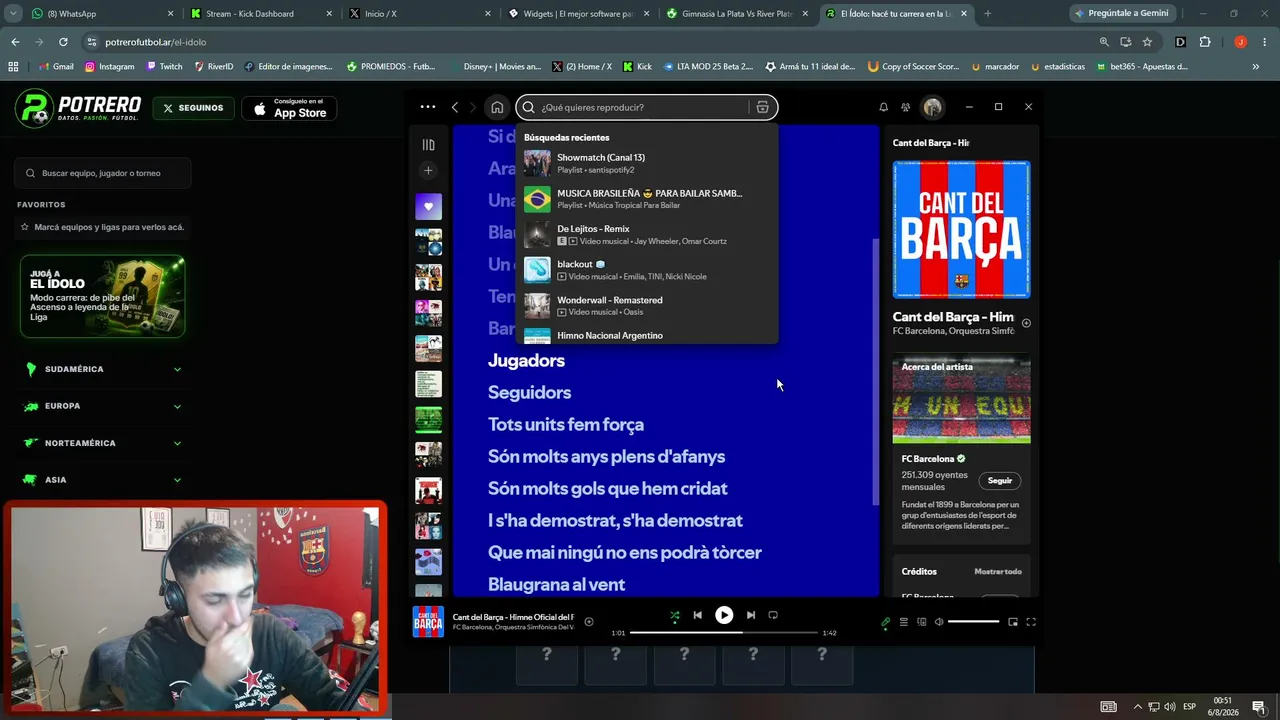
Task: Open Spotify friend activity icon
Action: tap(906, 107)
